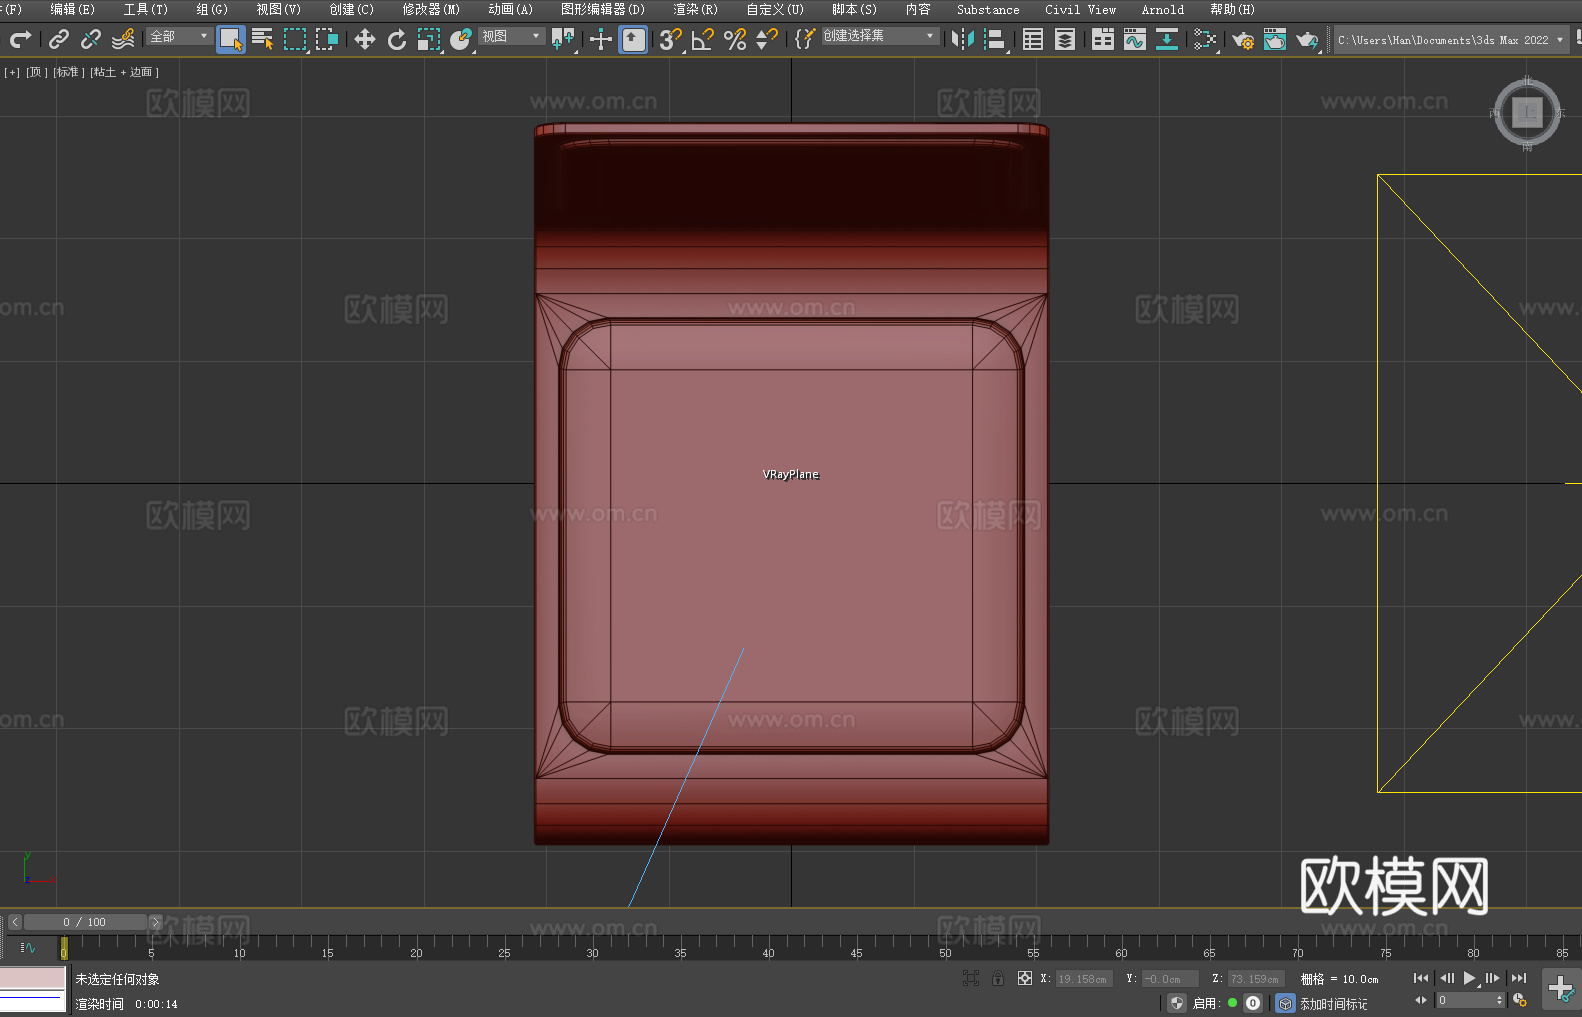This screenshot has width=1582, height=1017.
Task: Click the Use Pivot Point Center icon
Action: (x=563, y=39)
